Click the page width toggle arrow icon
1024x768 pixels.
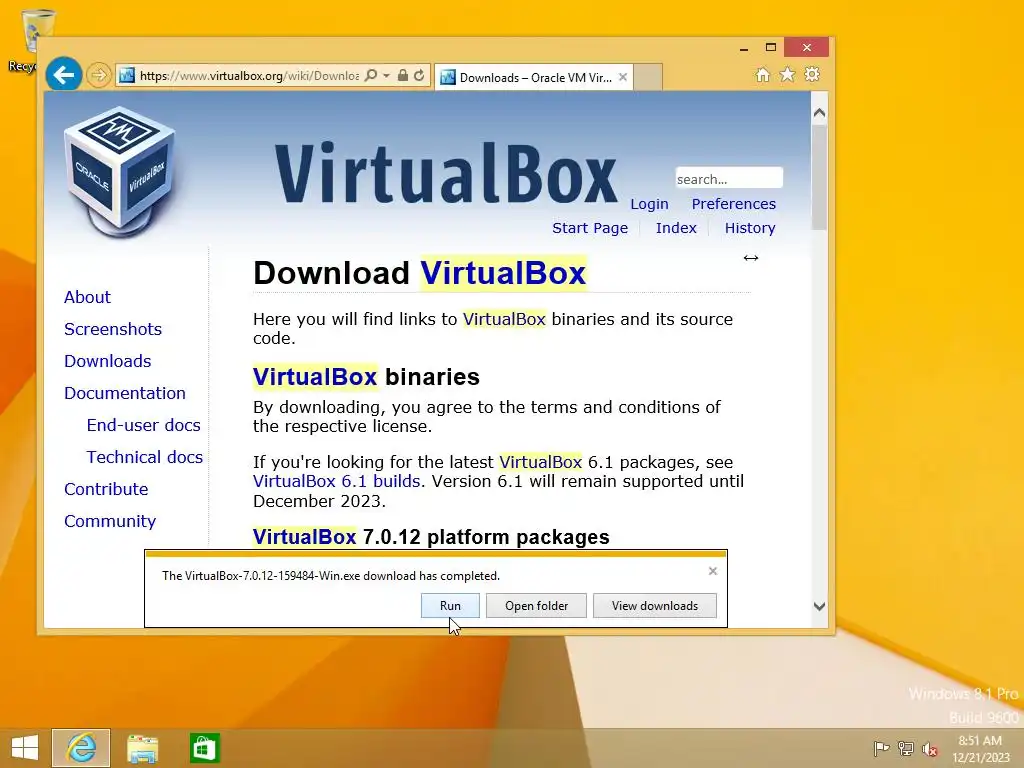pos(750,258)
